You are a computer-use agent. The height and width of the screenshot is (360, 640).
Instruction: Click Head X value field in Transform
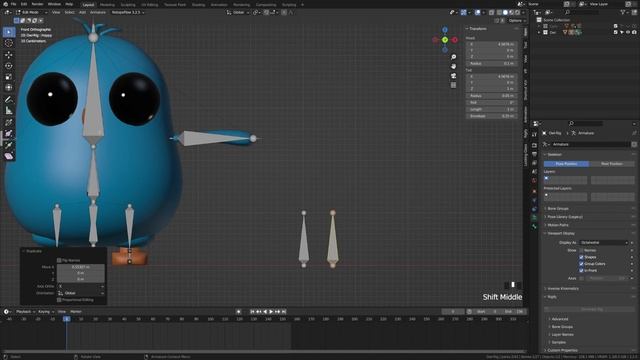[x=492, y=44]
